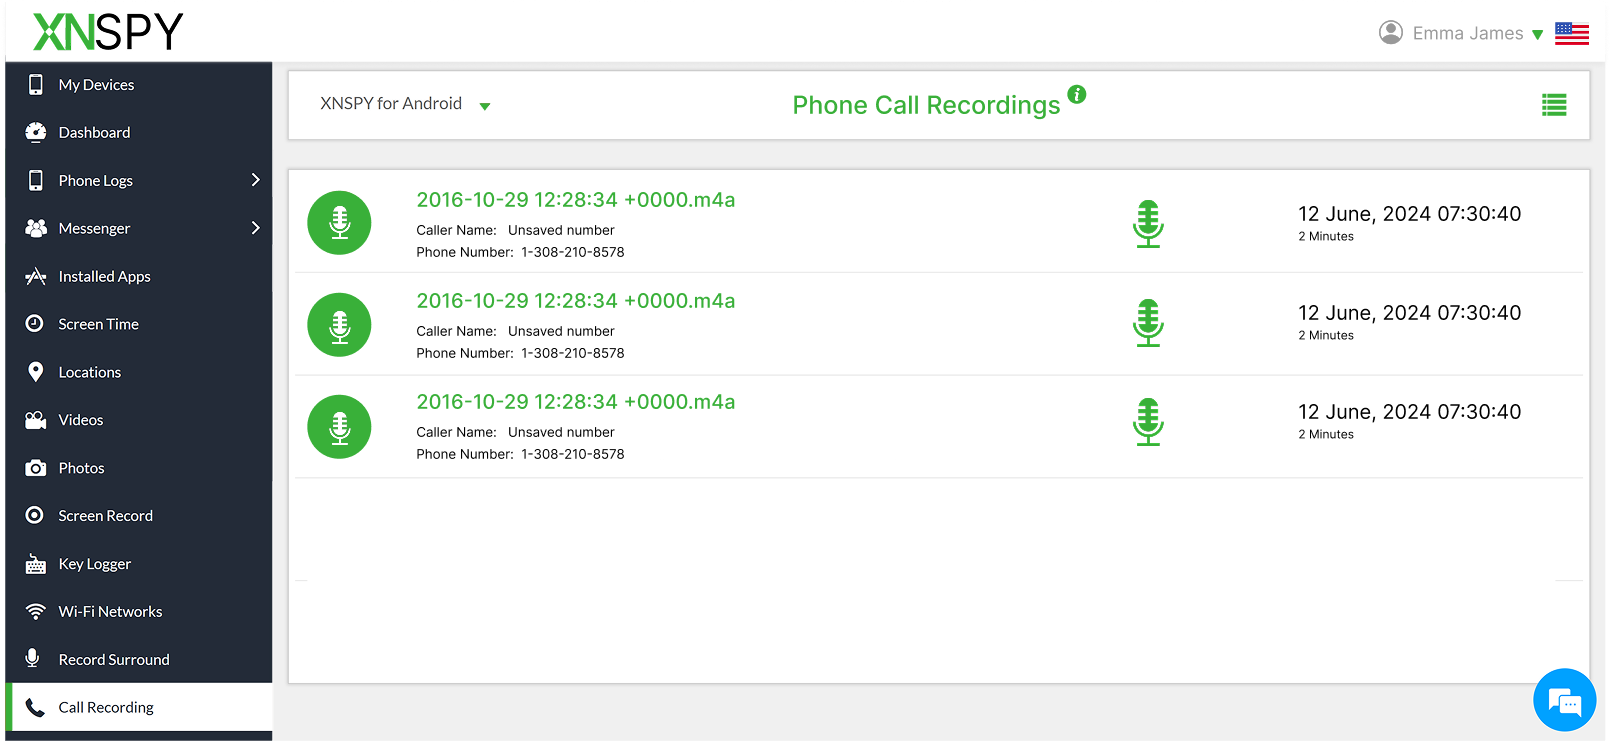Select Wi-Fi Networks from the sidebar
This screenshot has width=1611, height=741.
pos(110,612)
